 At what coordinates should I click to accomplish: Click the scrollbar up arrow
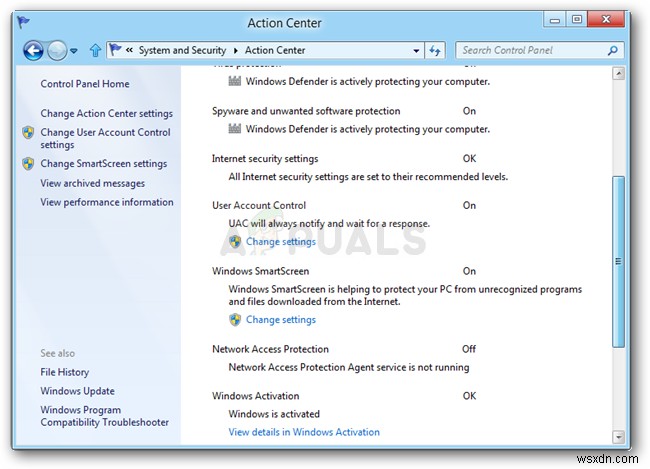pyautogui.click(x=618, y=74)
